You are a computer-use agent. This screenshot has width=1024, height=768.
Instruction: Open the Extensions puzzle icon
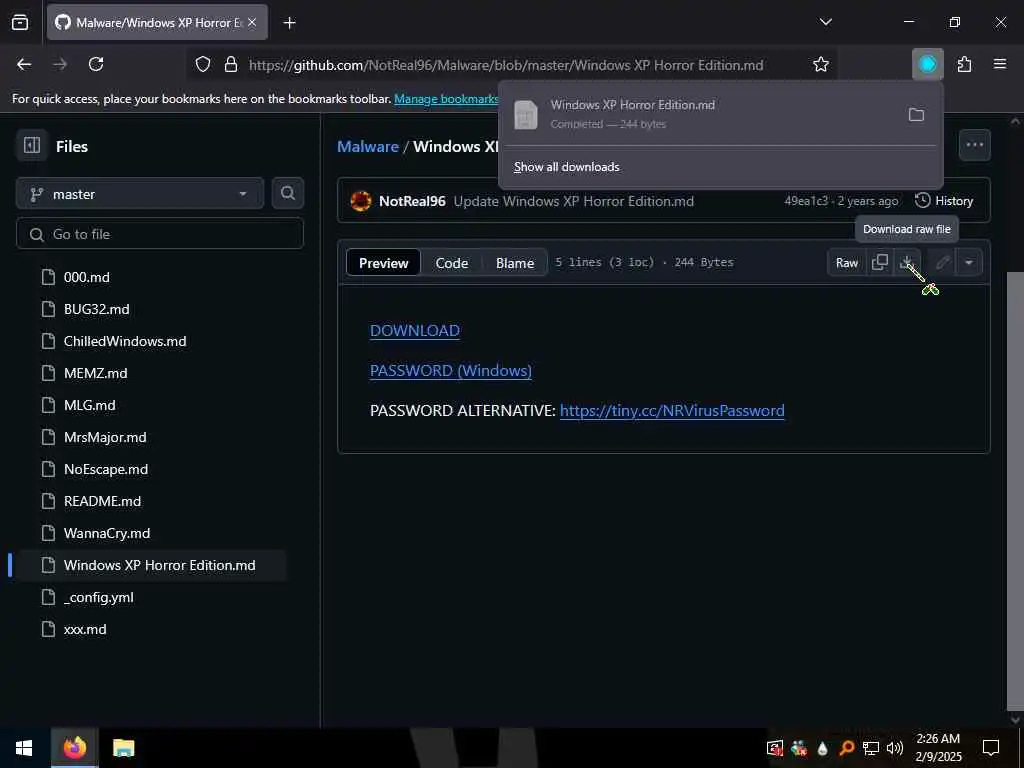964,64
